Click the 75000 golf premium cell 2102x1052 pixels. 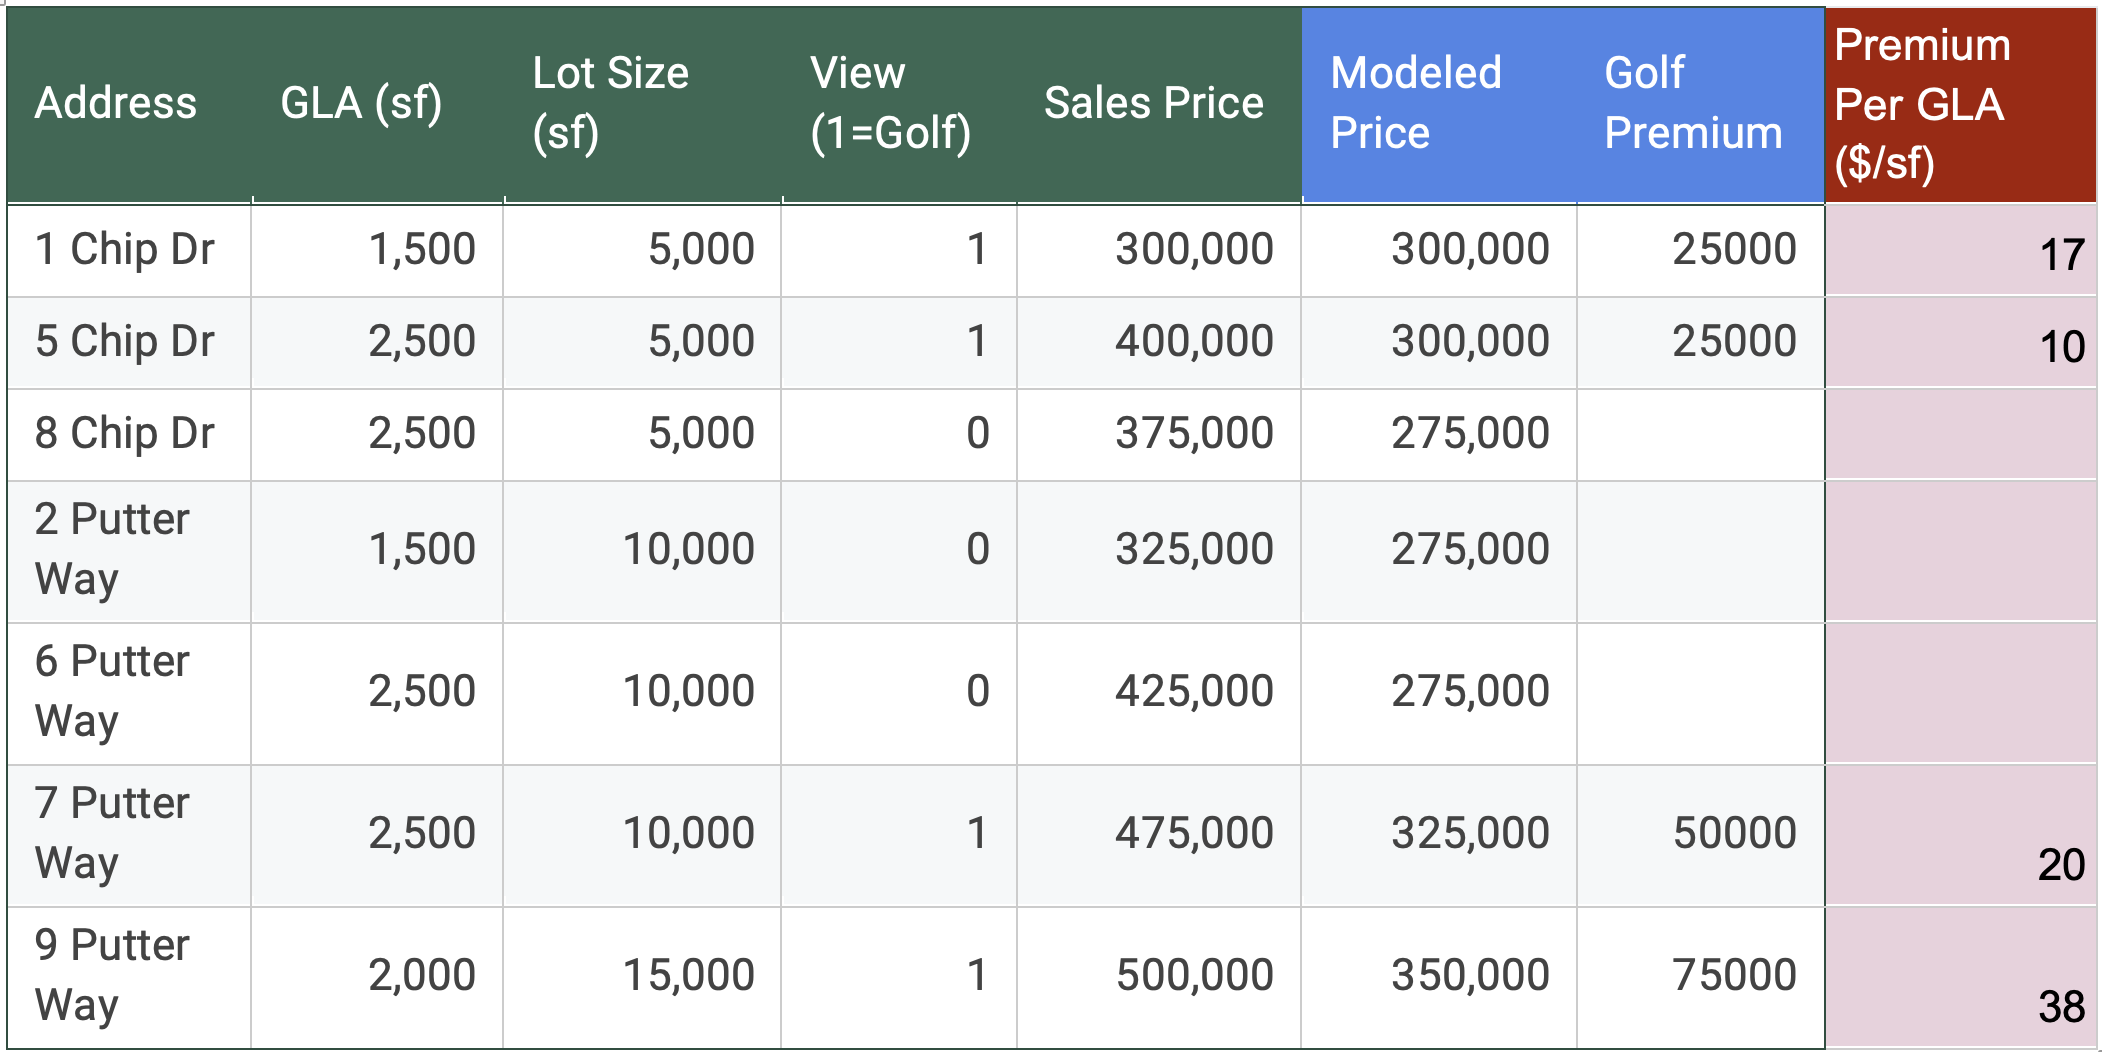click(1734, 976)
